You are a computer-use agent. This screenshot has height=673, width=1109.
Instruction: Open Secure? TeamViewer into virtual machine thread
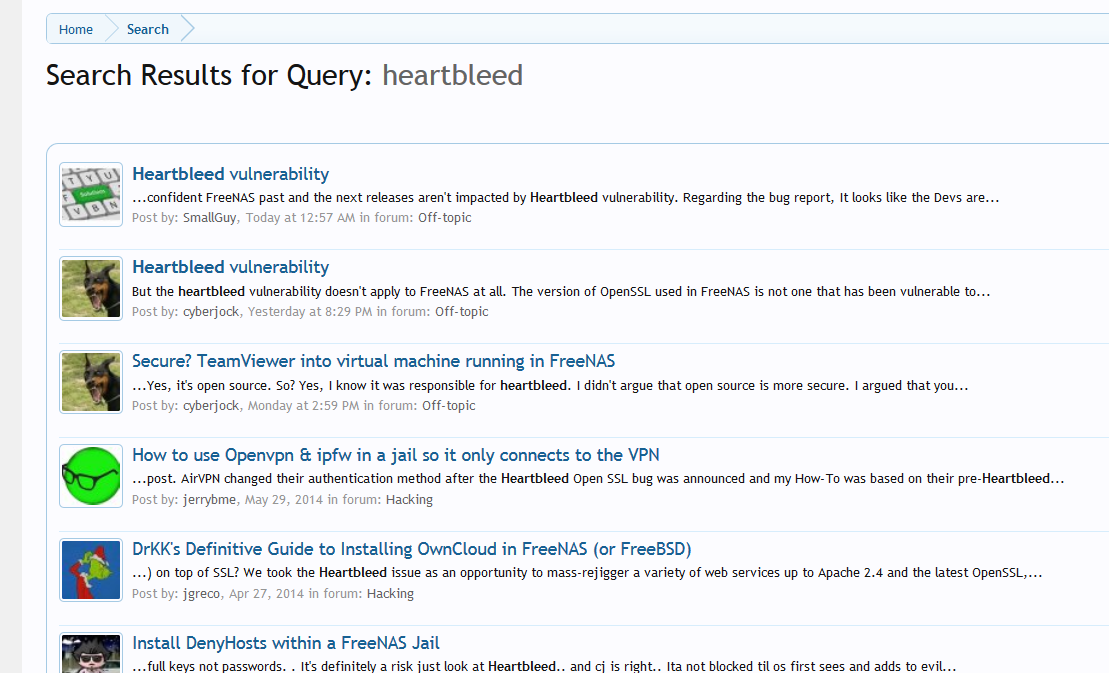click(373, 361)
